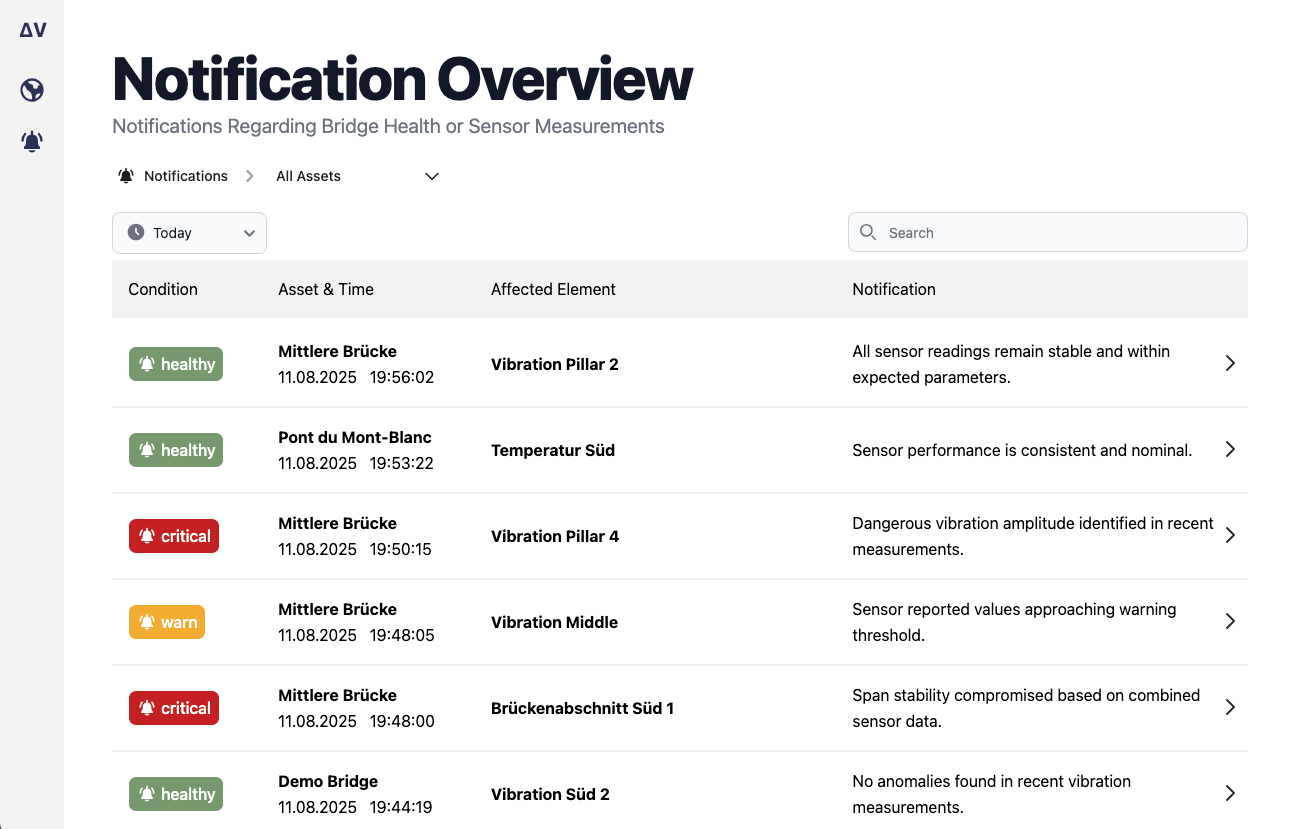
Task: Click the Notification column header
Action: point(894,289)
